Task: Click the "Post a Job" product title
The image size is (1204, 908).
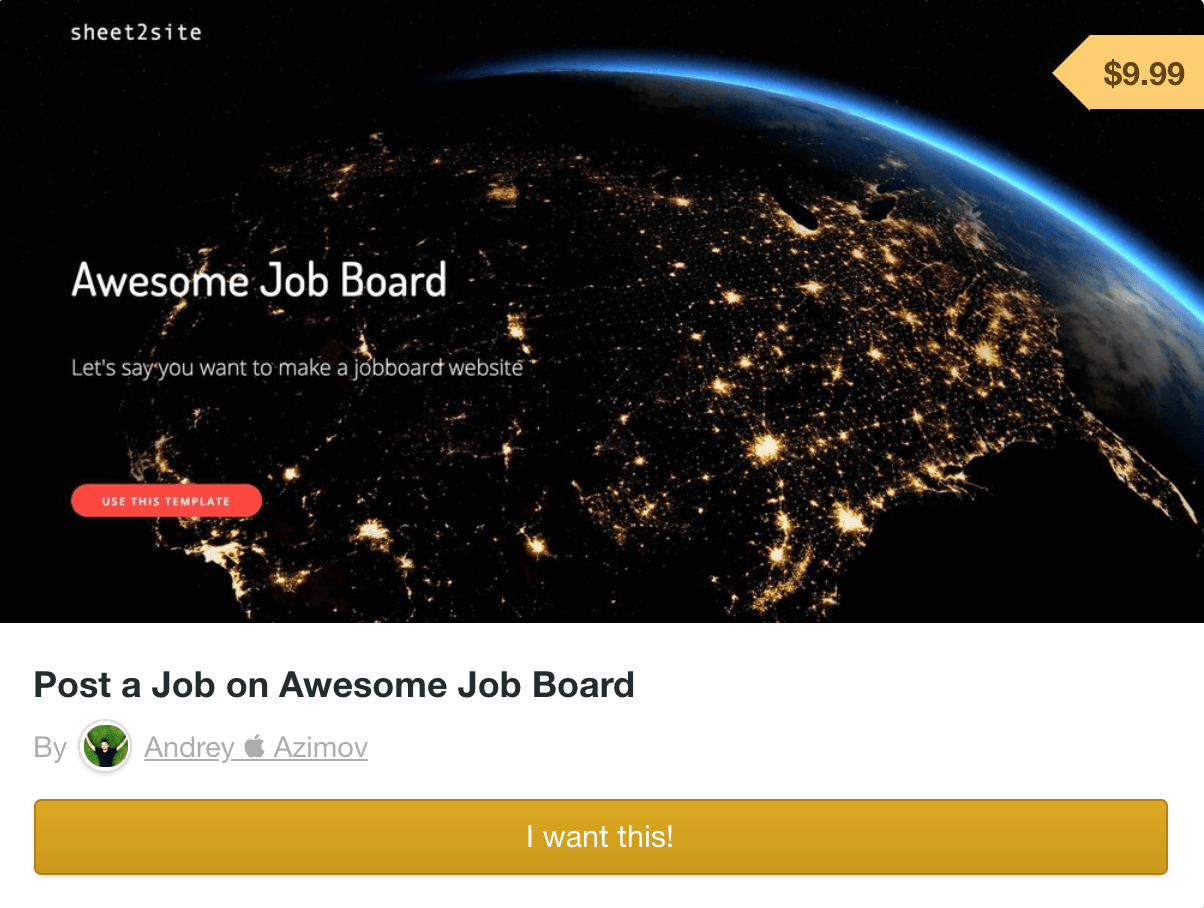Action: pos(334,685)
